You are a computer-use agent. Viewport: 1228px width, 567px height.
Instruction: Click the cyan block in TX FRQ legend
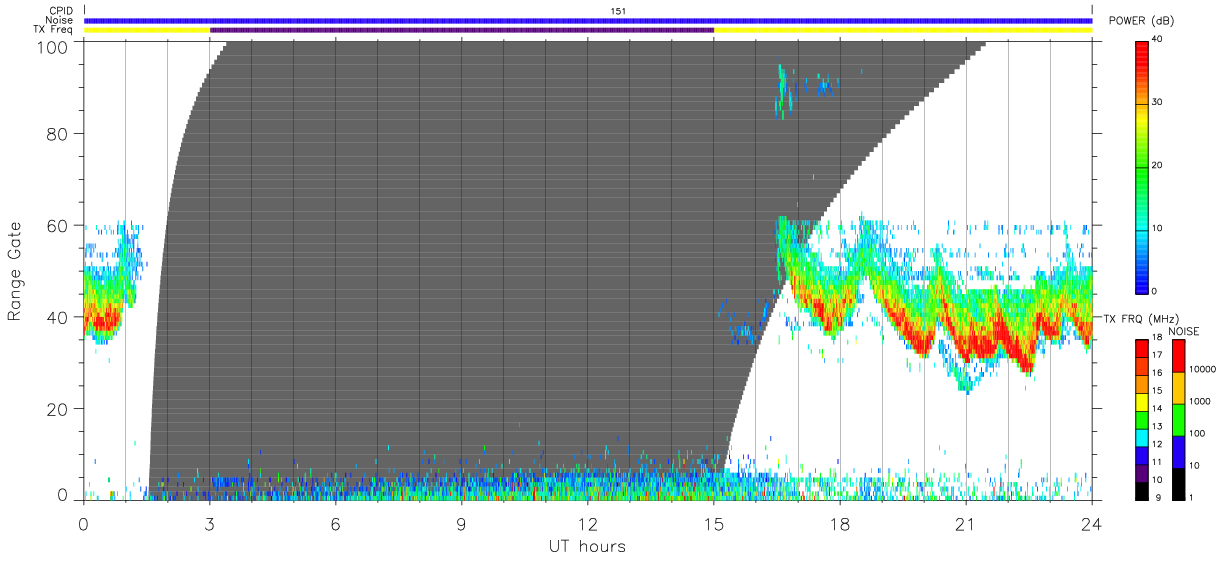(1142, 436)
